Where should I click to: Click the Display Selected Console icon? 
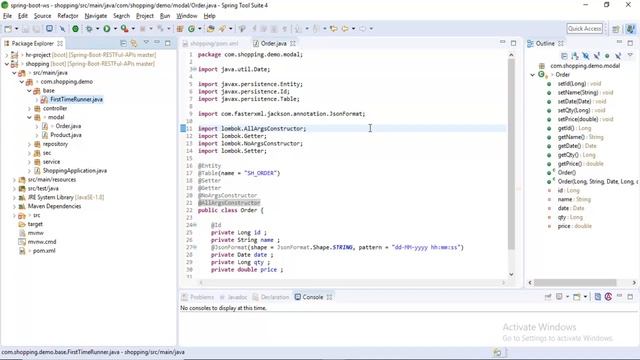point(559,297)
